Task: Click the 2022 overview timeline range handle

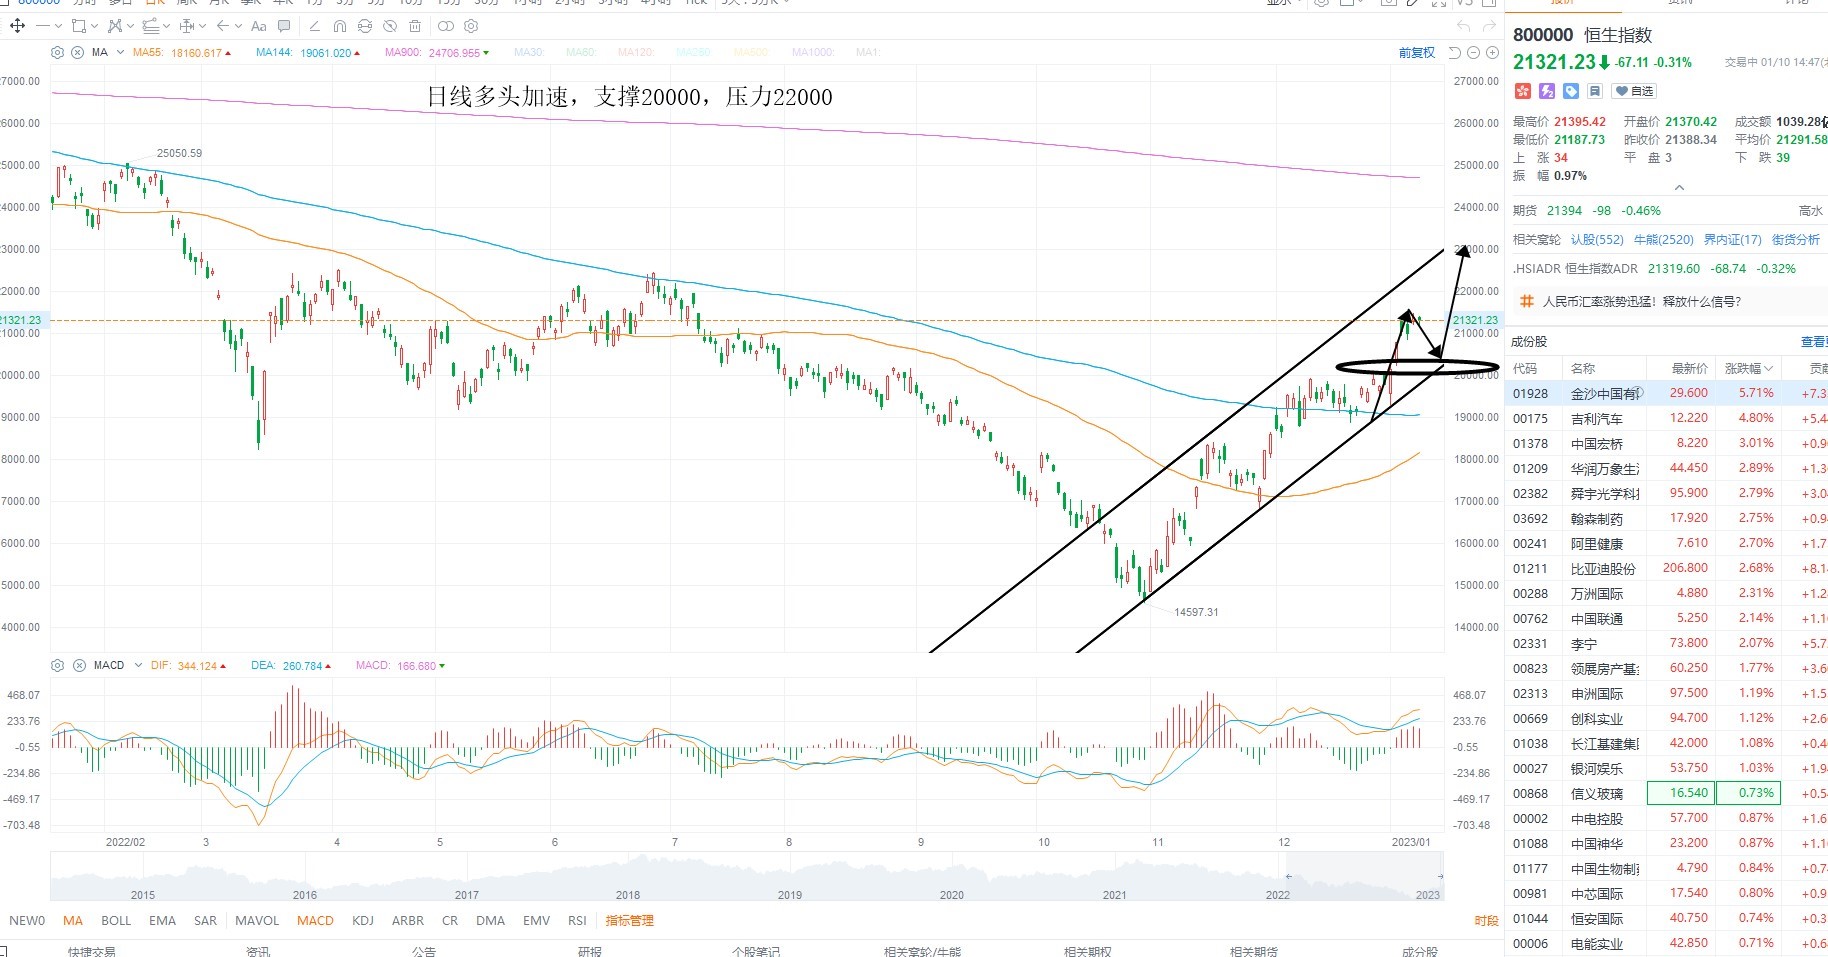Action: [x=1288, y=876]
